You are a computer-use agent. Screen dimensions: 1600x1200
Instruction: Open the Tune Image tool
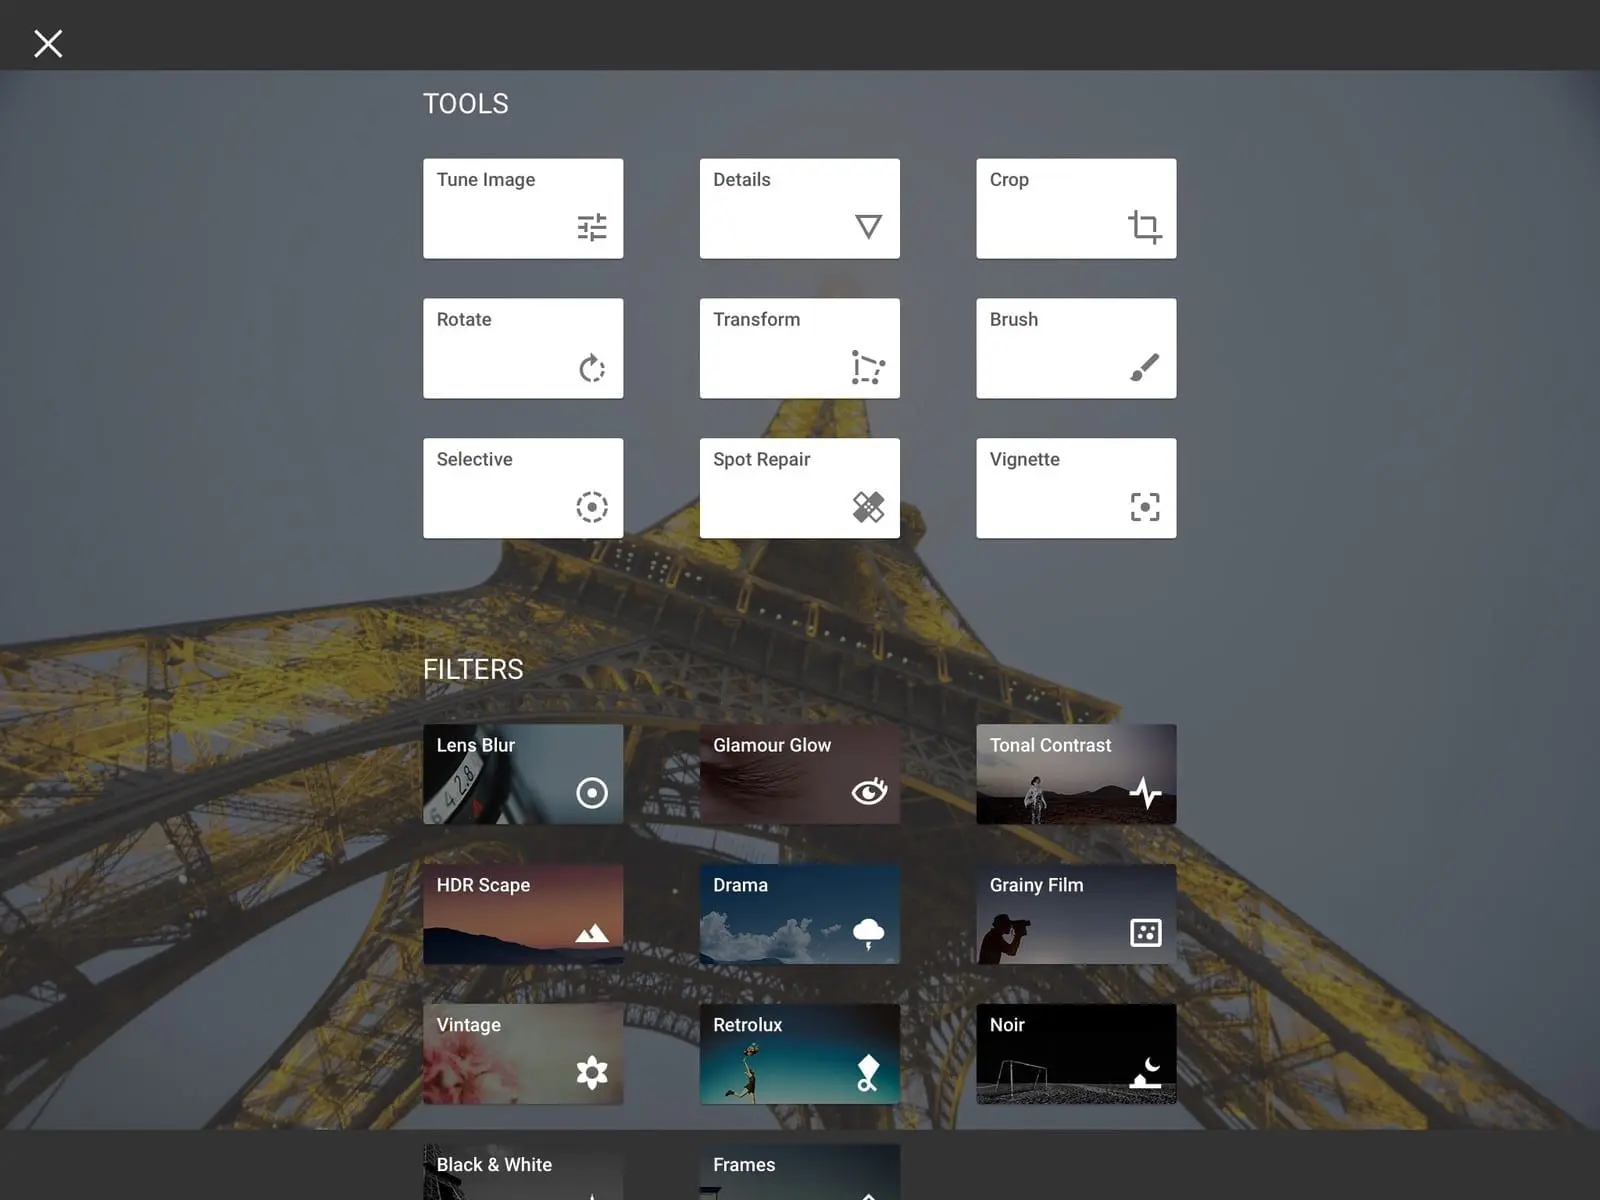522,208
